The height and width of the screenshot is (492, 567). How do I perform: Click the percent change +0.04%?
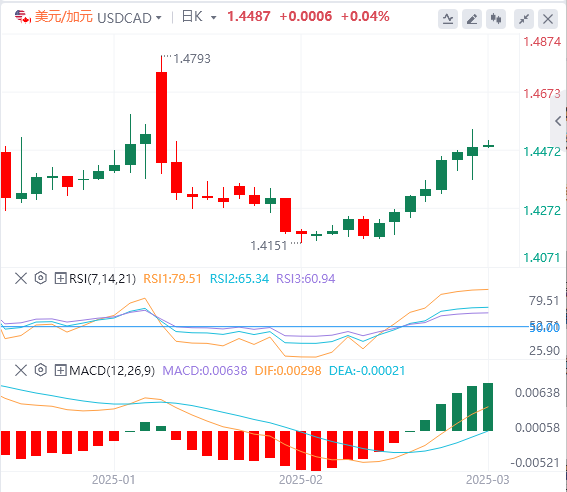[365, 16]
